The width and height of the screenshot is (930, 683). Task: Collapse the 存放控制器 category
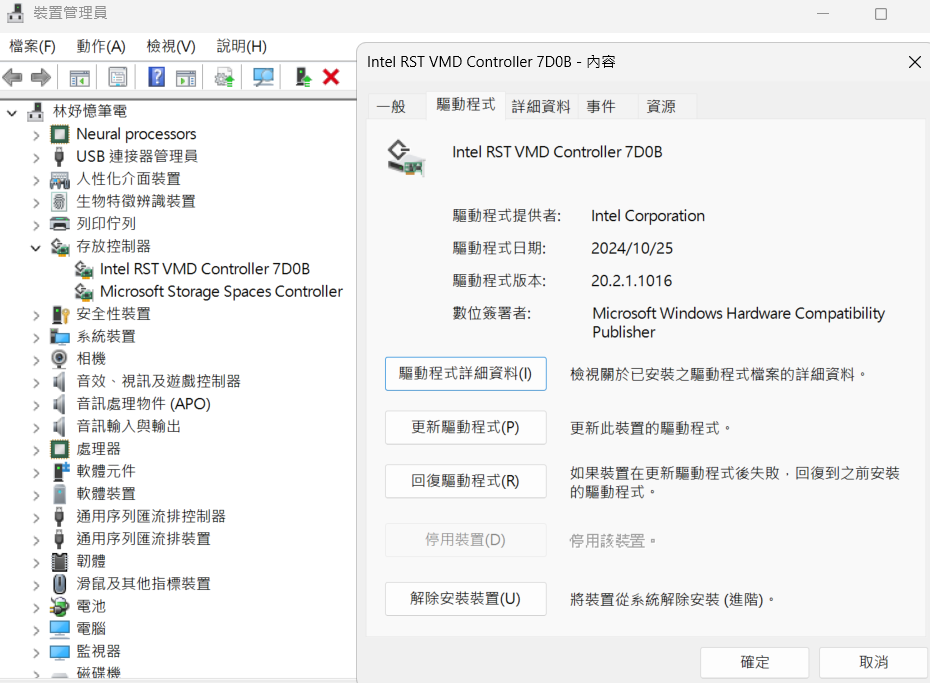(x=36, y=248)
